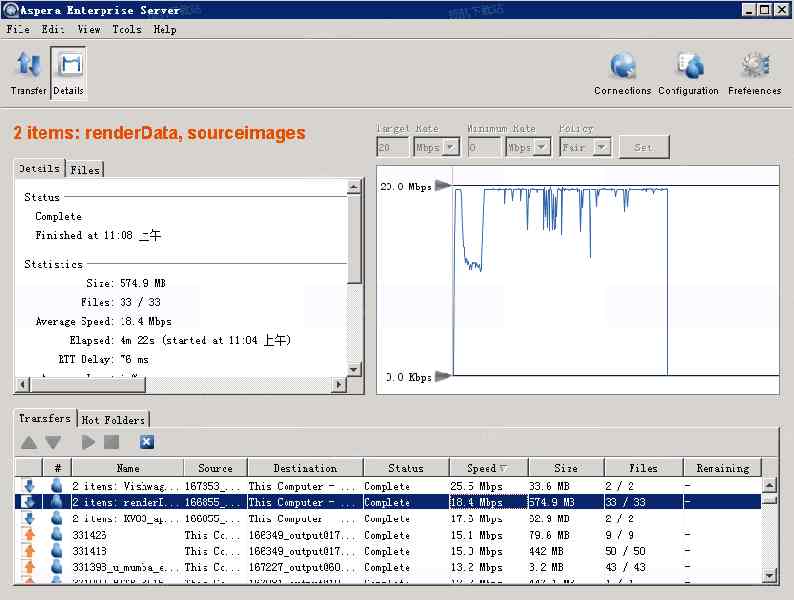Click the Target Rate value field
Screen dimensions: 794x600
[392, 147]
